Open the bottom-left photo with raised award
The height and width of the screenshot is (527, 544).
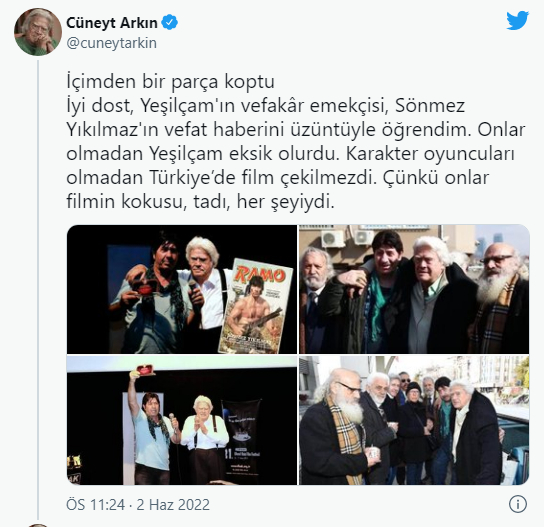coord(182,420)
